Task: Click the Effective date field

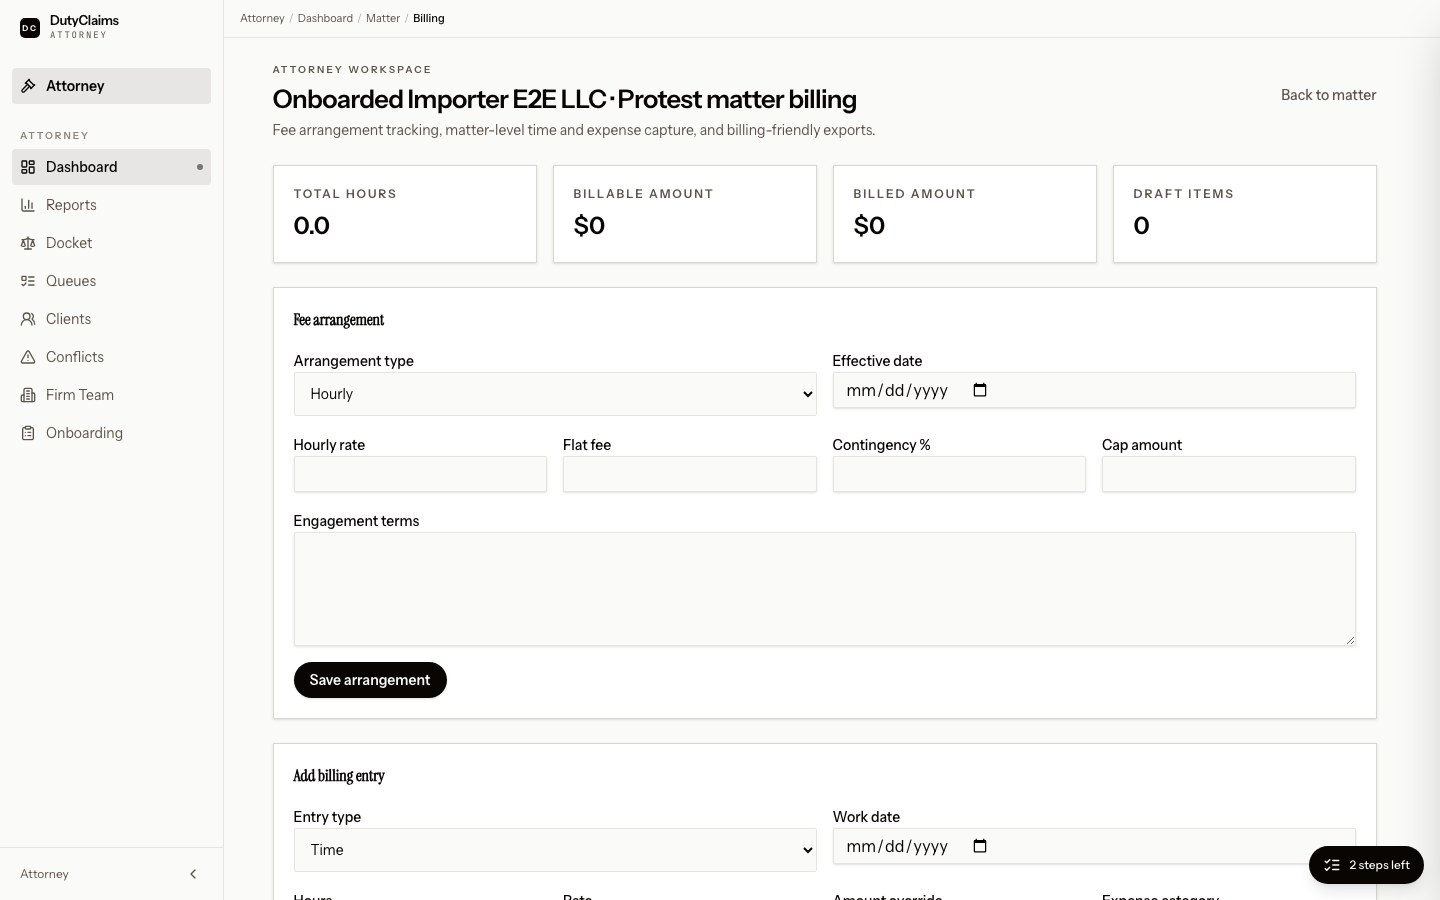Action: pos(1094,390)
